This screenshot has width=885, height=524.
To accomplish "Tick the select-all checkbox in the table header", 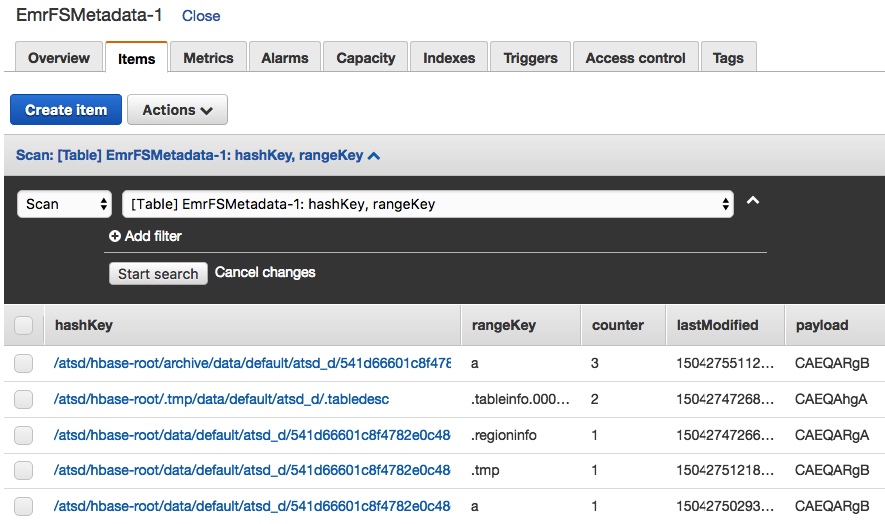I will tap(23, 325).
